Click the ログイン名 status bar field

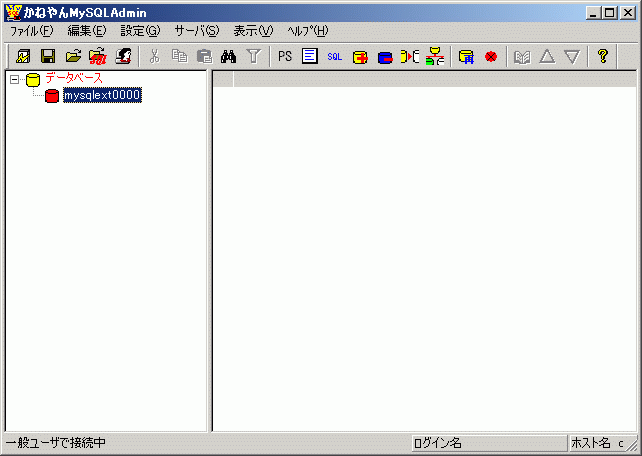tap(489, 443)
